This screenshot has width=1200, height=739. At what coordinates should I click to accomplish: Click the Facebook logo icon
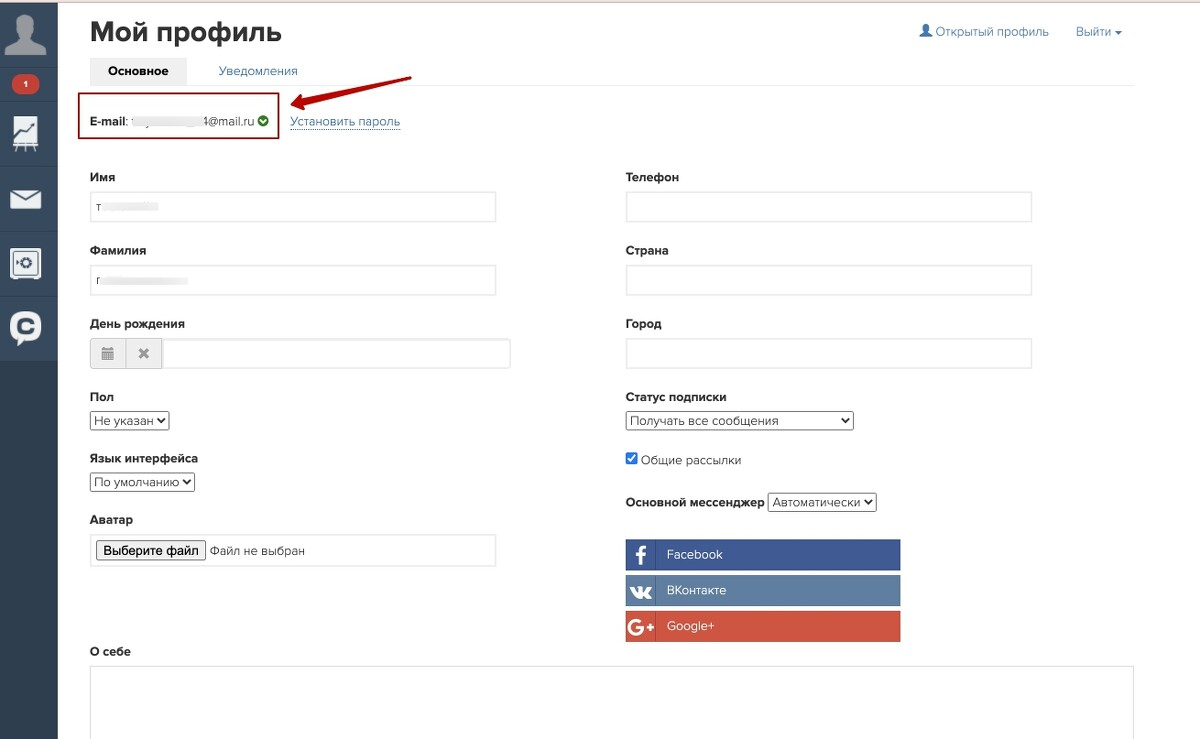point(640,555)
